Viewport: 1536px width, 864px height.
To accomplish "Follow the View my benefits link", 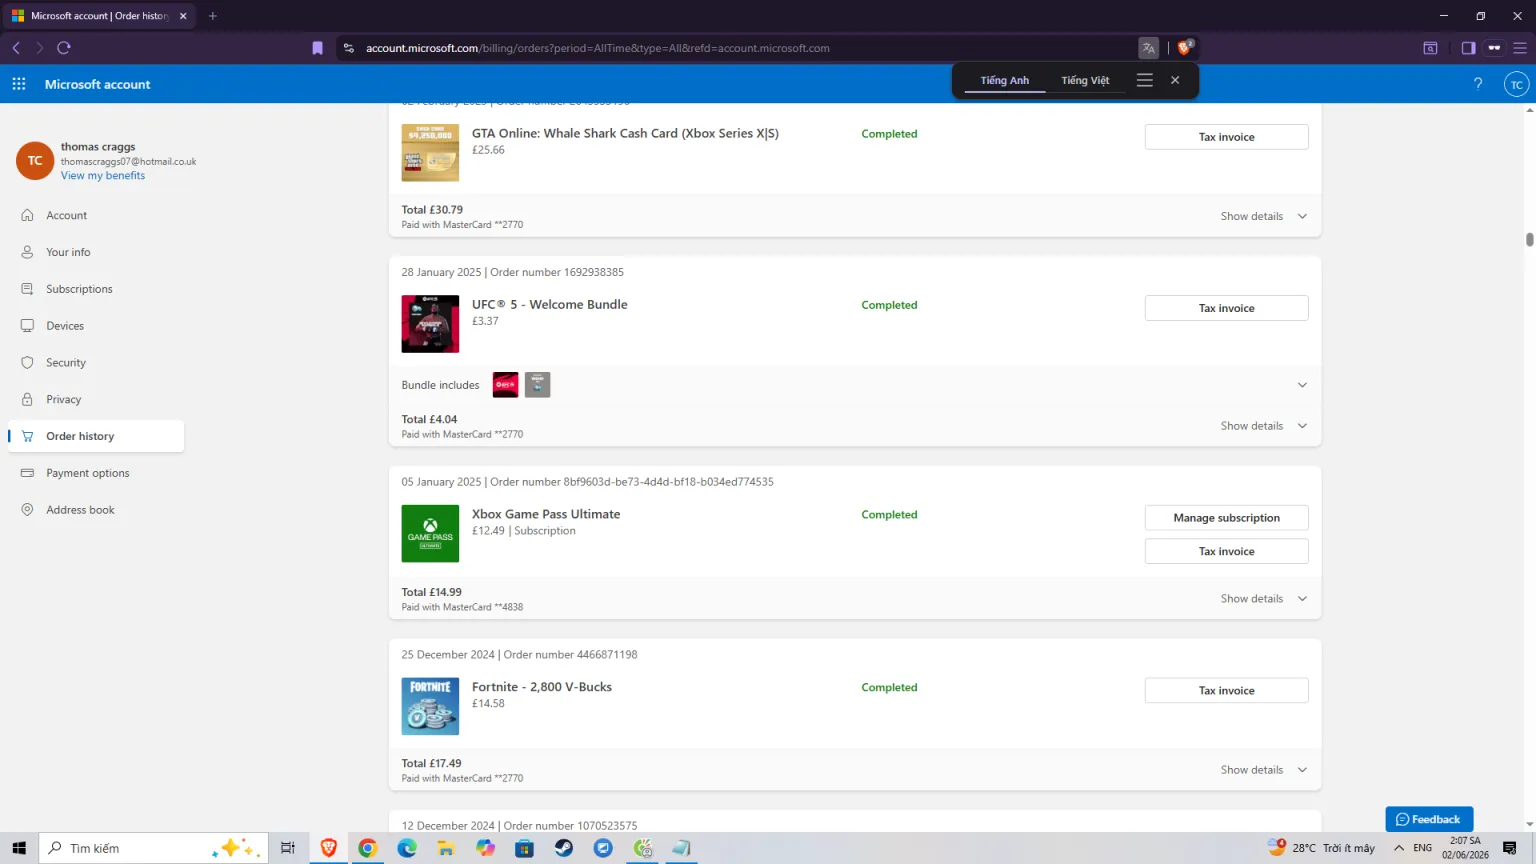I will coord(103,176).
